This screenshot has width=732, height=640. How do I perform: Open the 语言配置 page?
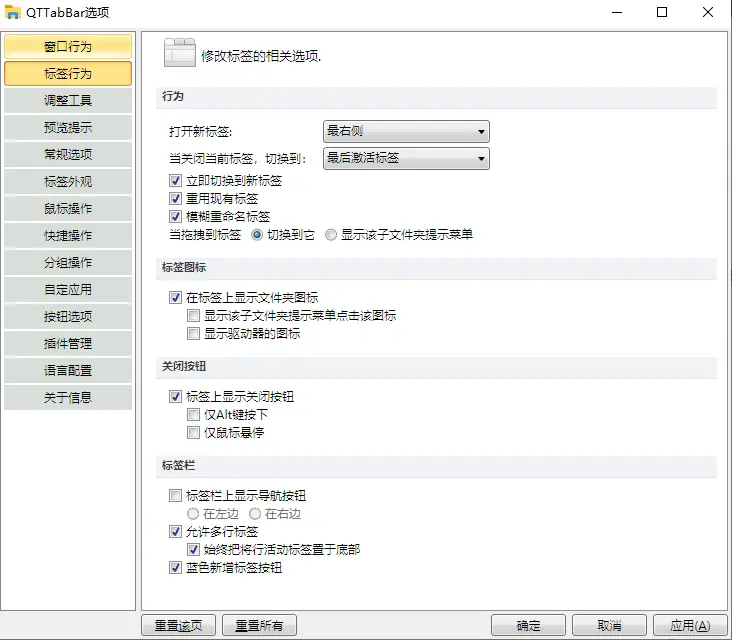68,371
